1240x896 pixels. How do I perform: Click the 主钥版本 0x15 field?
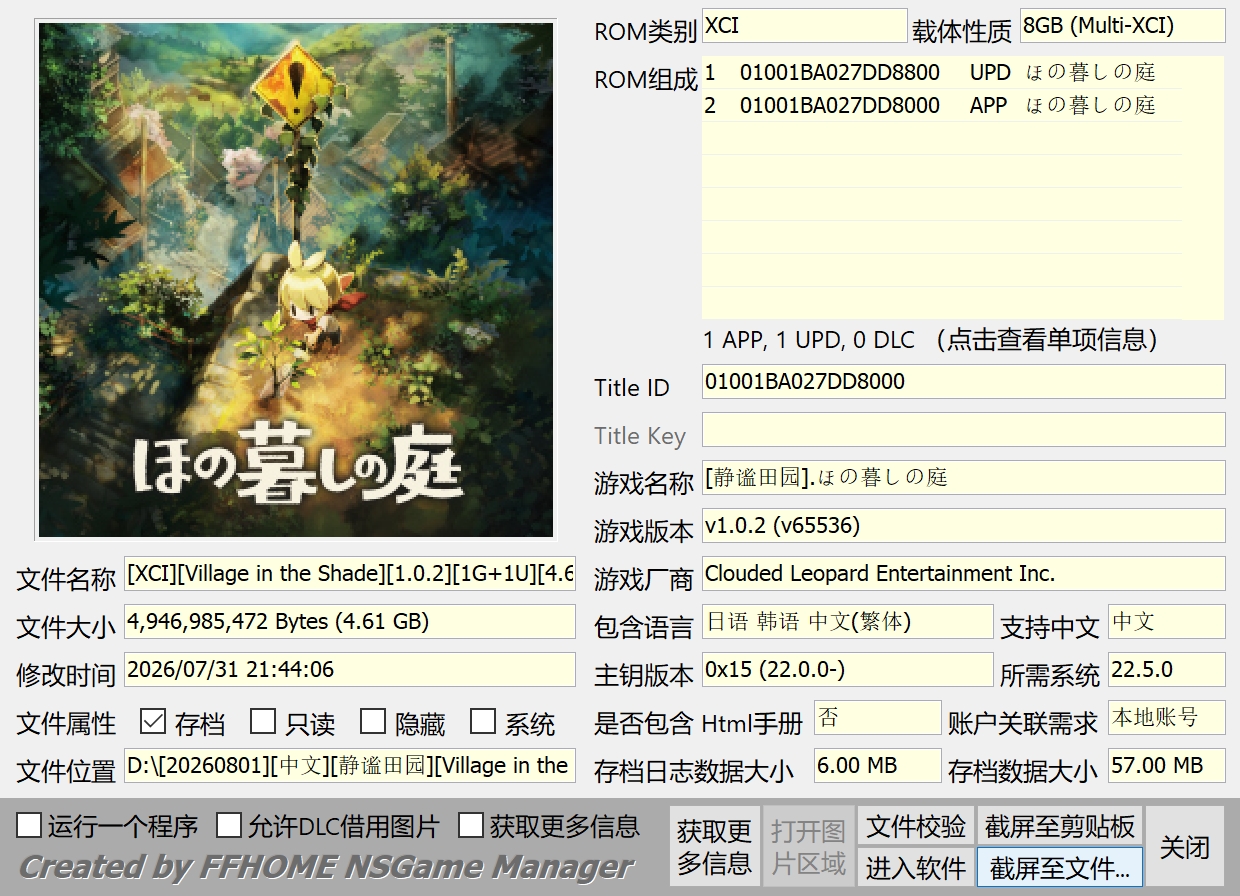click(847, 669)
